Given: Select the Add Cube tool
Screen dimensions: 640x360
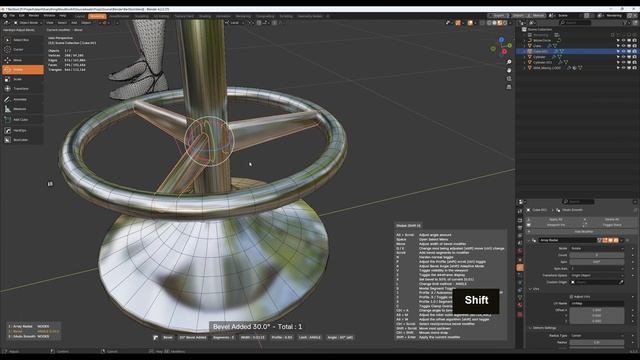Looking at the screenshot, I should [22, 120].
